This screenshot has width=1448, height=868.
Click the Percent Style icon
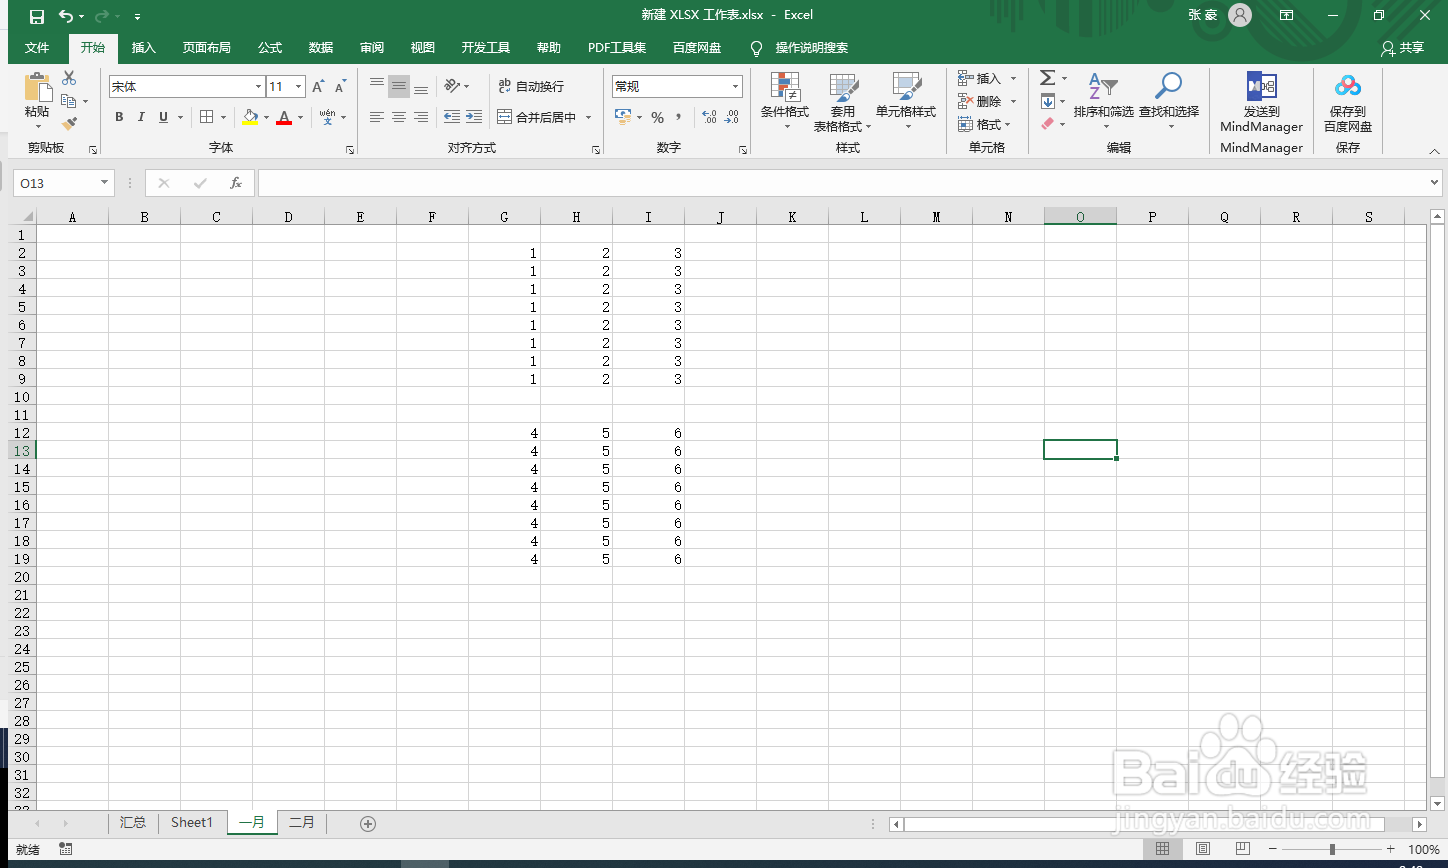point(657,117)
